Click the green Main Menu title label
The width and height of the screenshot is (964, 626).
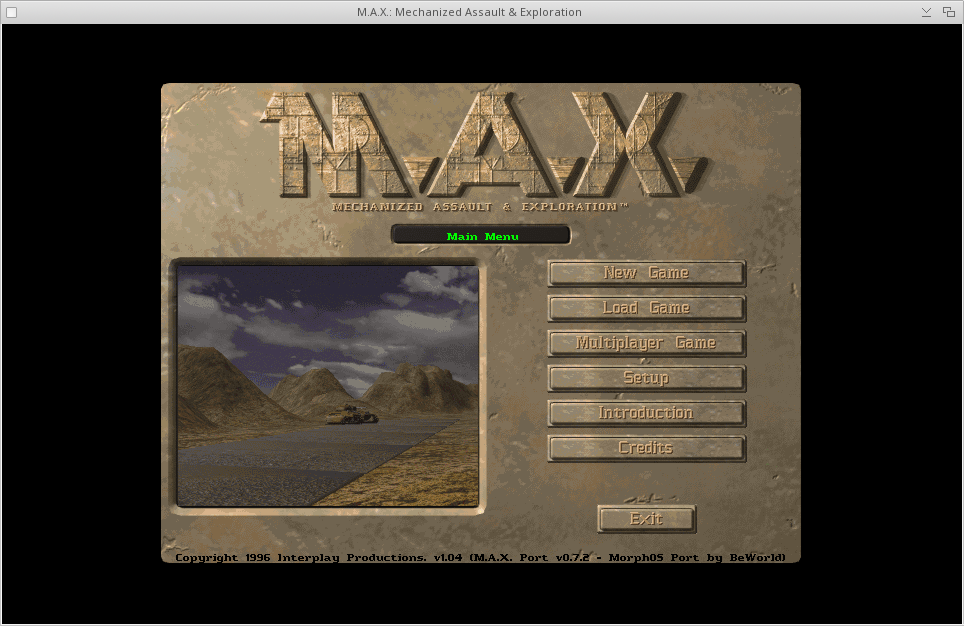[481, 236]
